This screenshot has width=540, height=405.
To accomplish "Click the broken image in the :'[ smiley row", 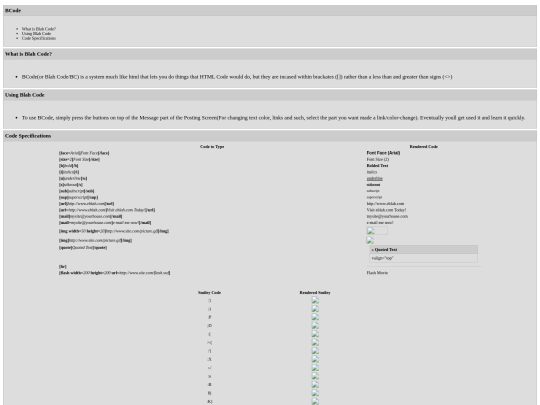I will coord(315,351).
